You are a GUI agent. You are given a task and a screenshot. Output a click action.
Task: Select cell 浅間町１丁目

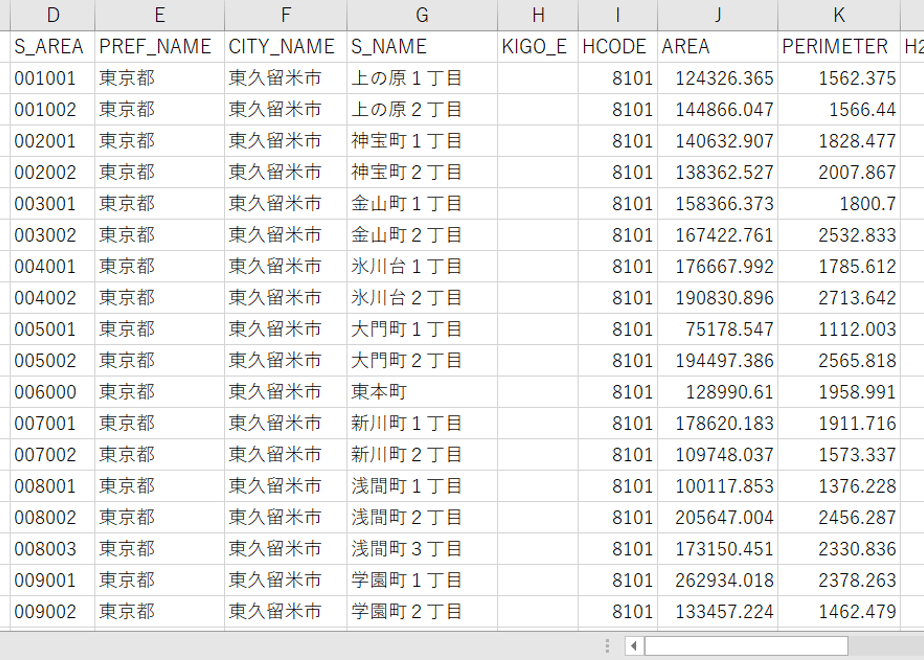pyautogui.click(x=422, y=486)
